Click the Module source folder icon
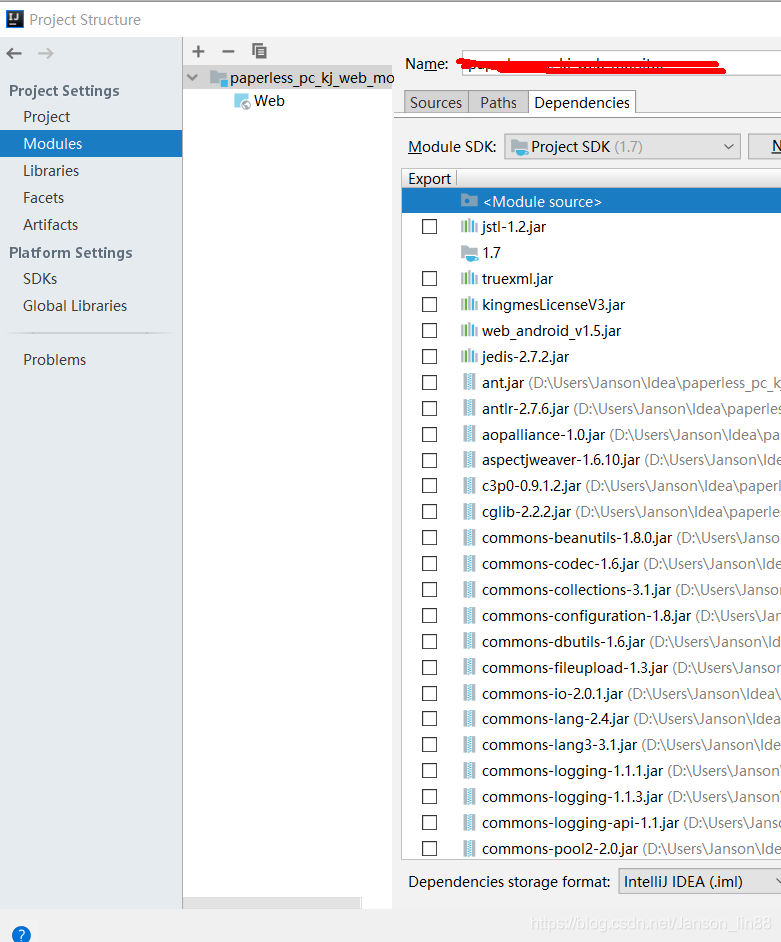The width and height of the screenshot is (781, 942). 469,201
